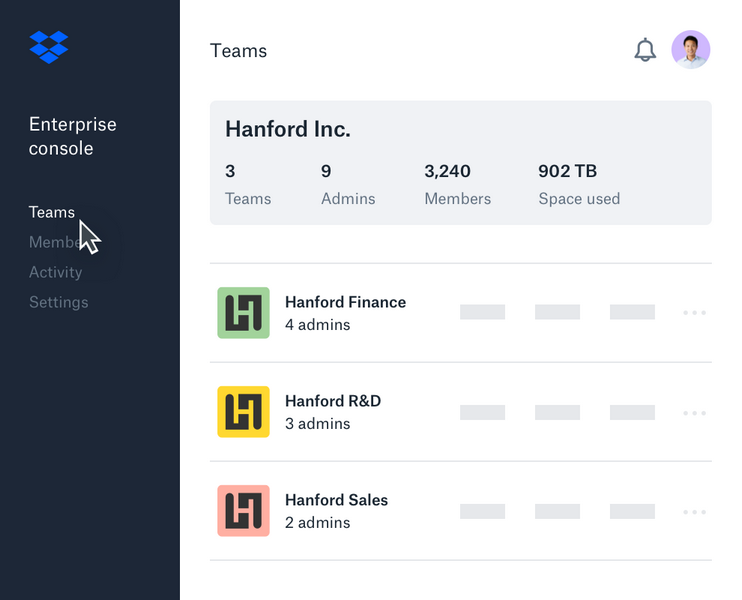
Task: Click the green Hanford Finance team logo
Action: coord(243,313)
